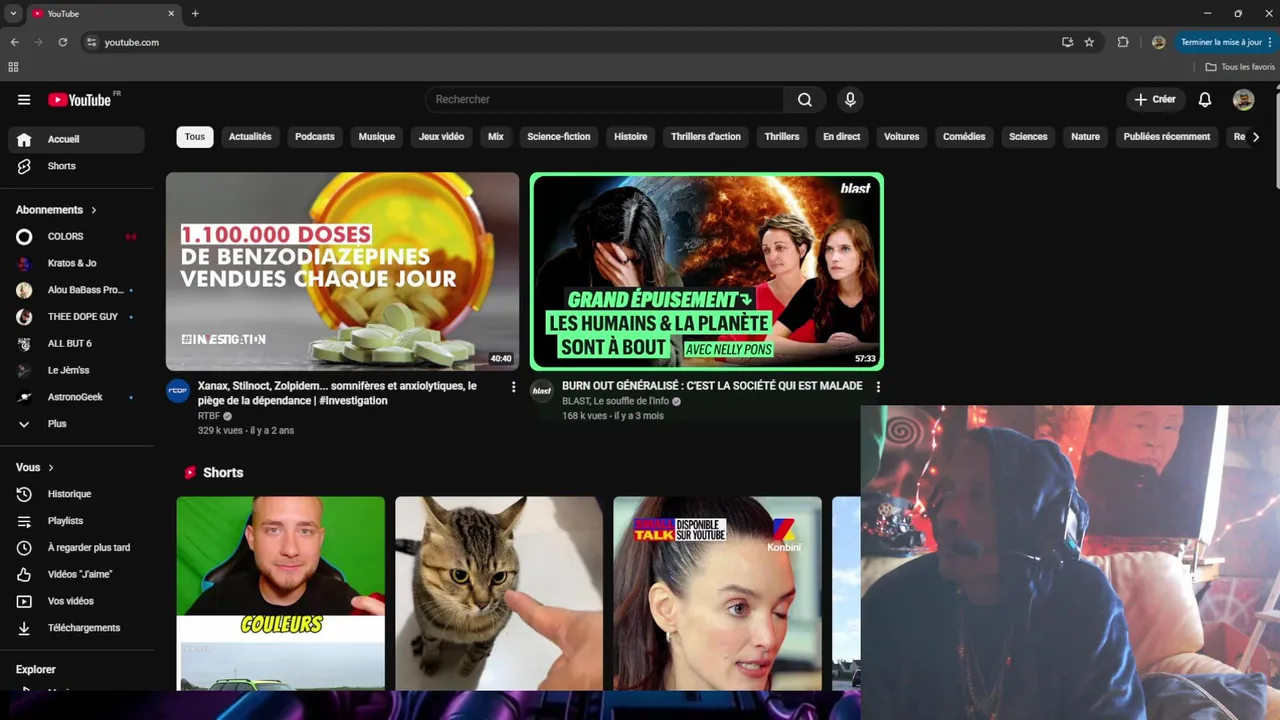Select the Voitures filter chip
Screen dimensions: 1280x720
[901, 137]
